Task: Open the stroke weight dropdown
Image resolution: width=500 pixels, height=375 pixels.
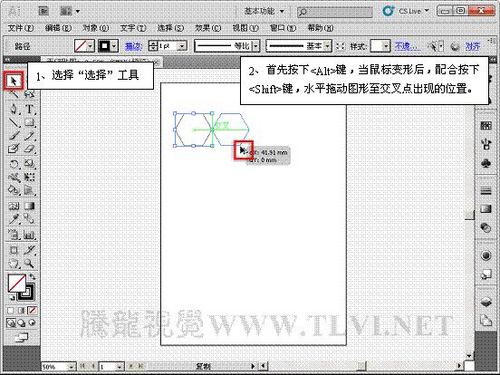Action: coord(182,46)
